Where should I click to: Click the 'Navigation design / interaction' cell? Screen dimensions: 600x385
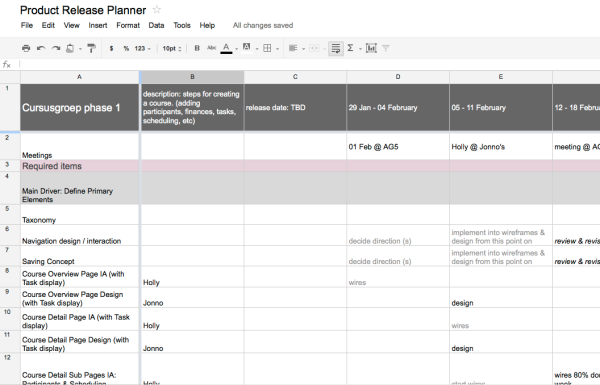pos(80,235)
